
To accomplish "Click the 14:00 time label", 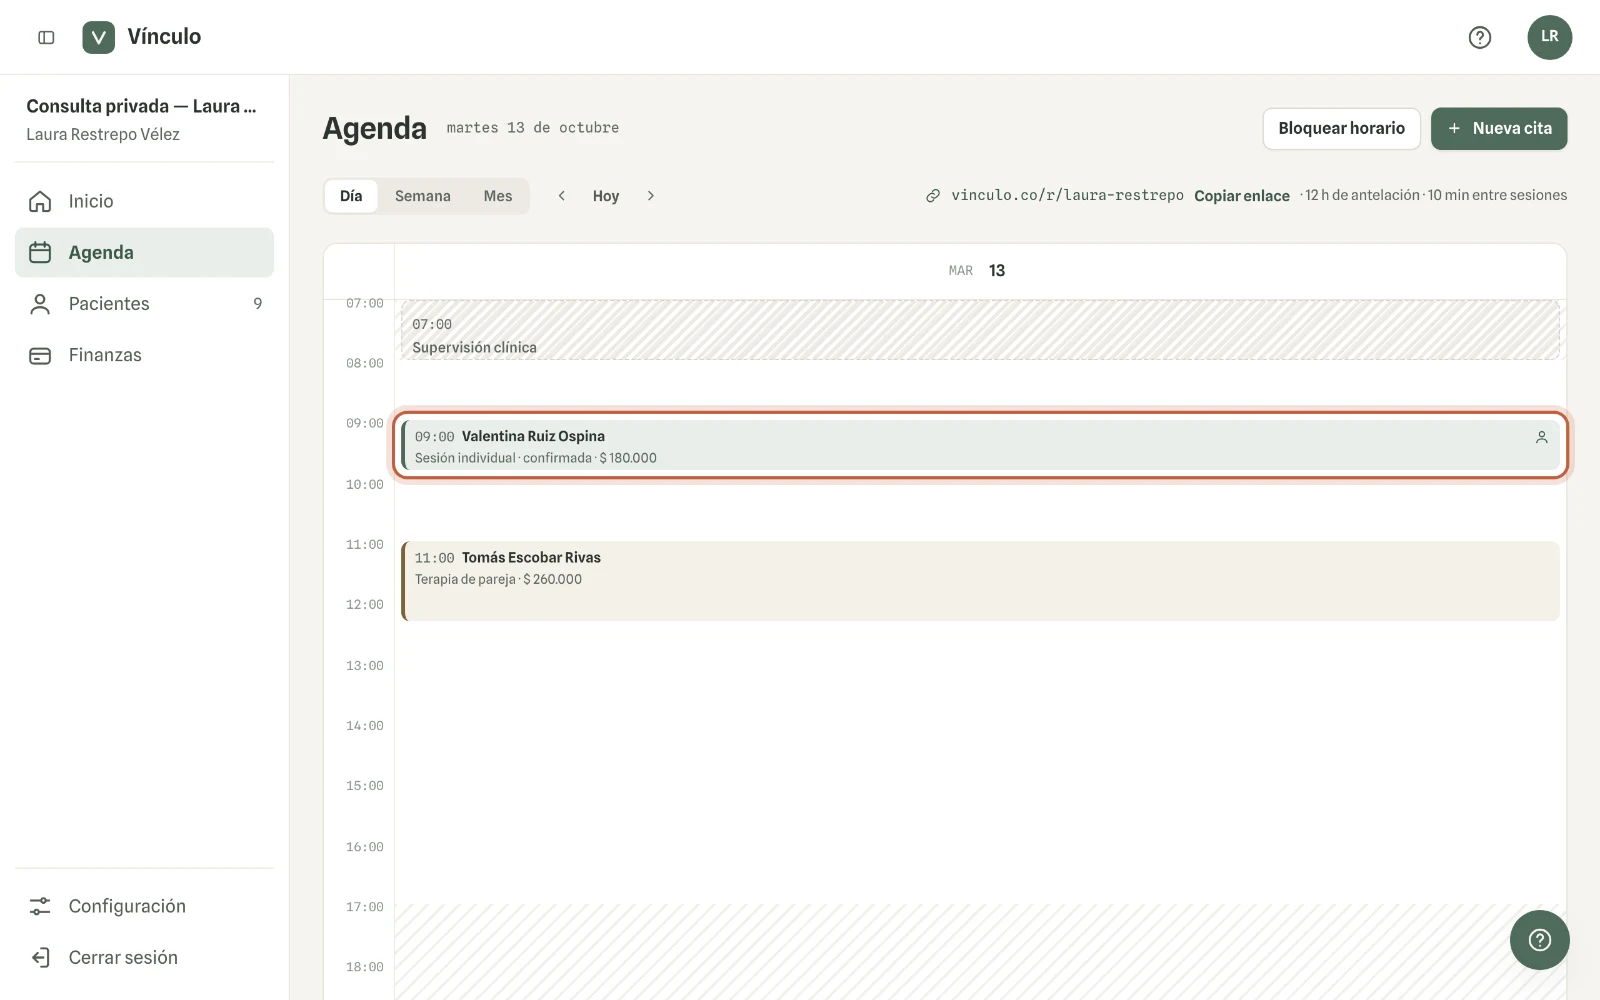I will (365, 726).
